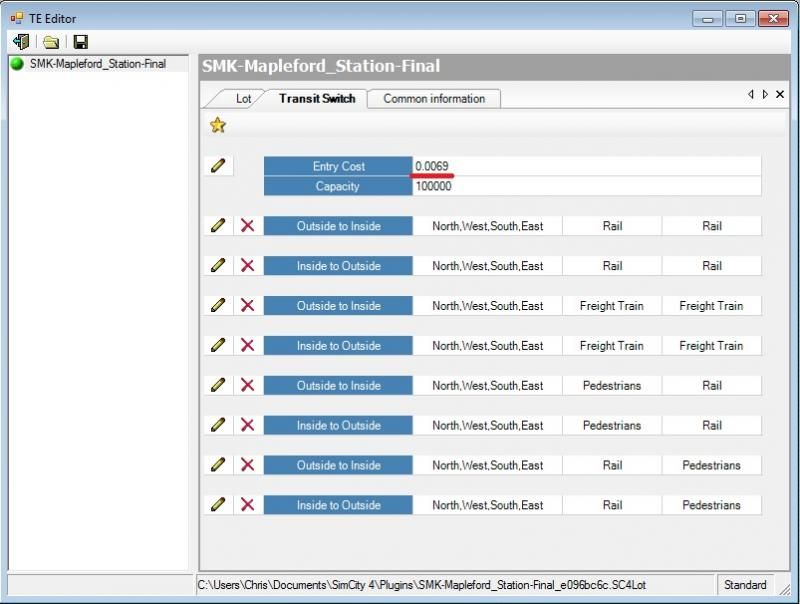
Task: Delete first Outside to Inside Rail-Rail row
Action: pyautogui.click(x=247, y=225)
